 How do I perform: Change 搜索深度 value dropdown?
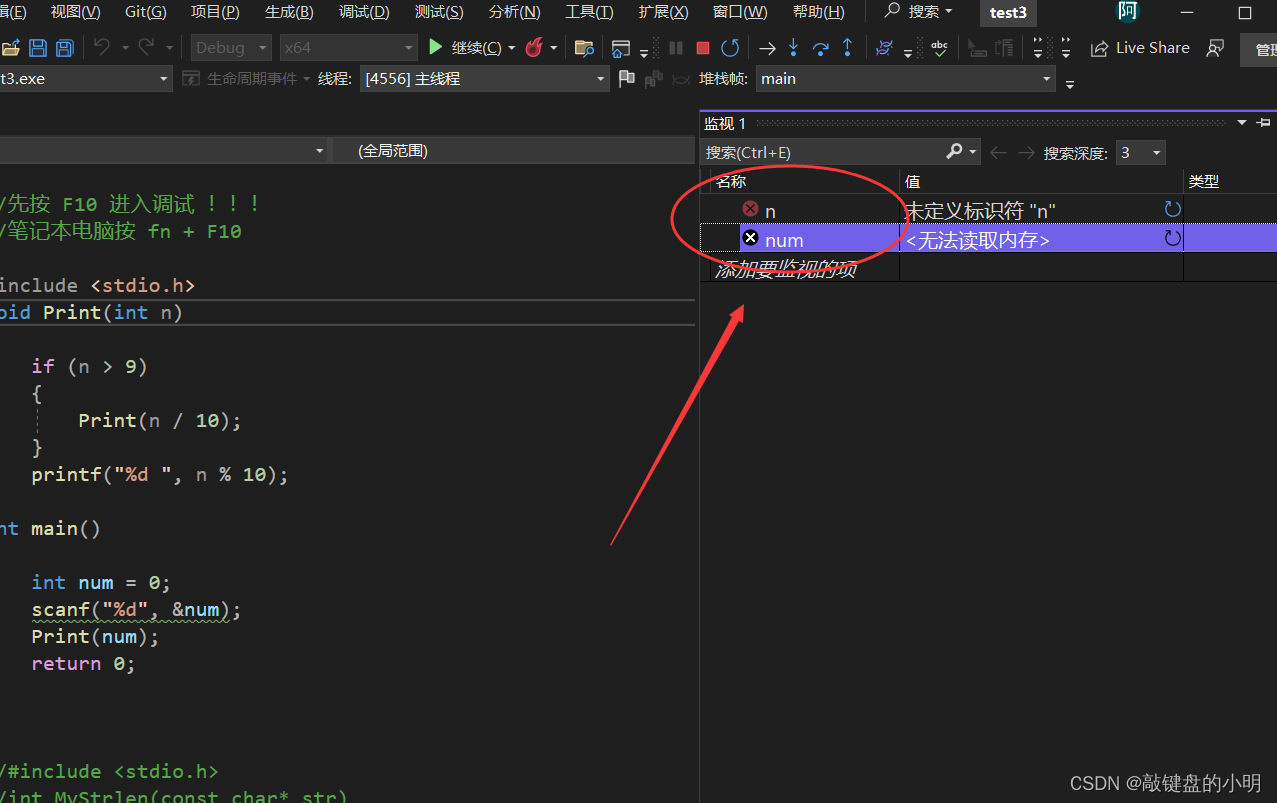pyautogui.click(x=1140, y=152)
